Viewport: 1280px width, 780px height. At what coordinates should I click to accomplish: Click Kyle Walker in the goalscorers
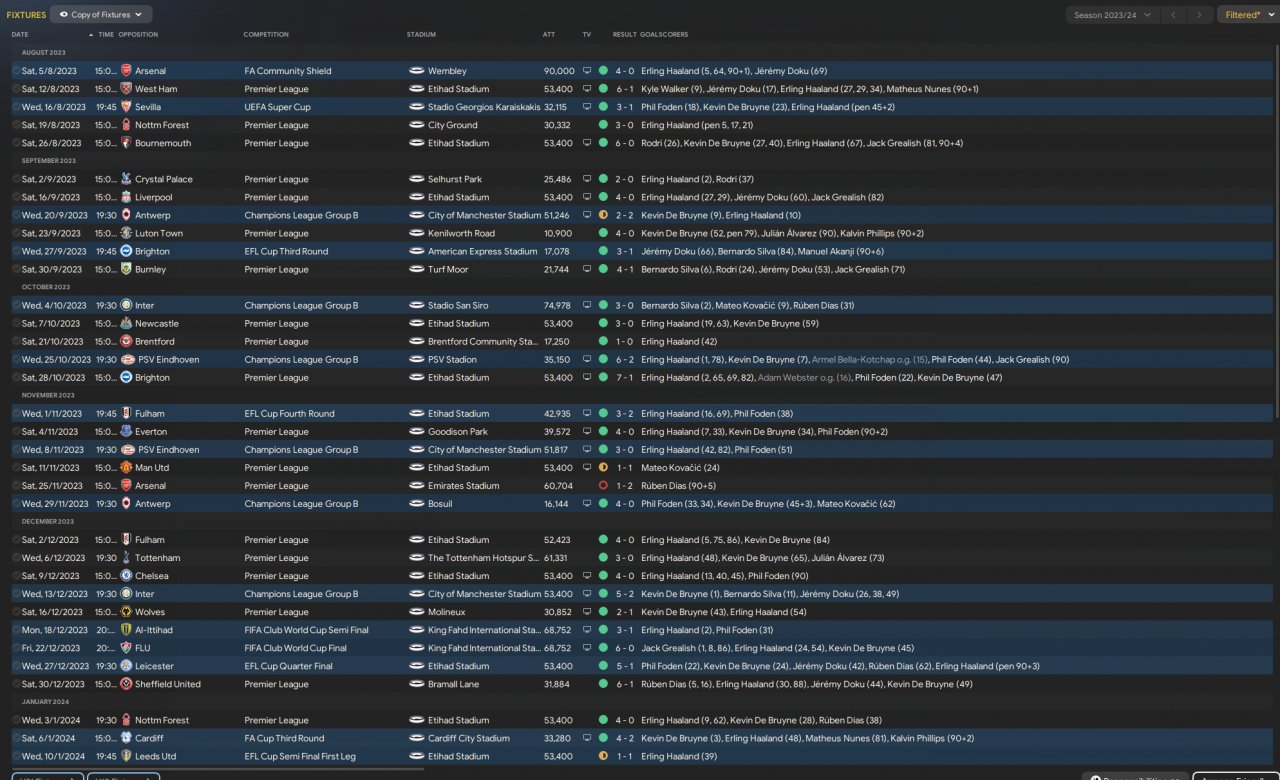(672, 89)
